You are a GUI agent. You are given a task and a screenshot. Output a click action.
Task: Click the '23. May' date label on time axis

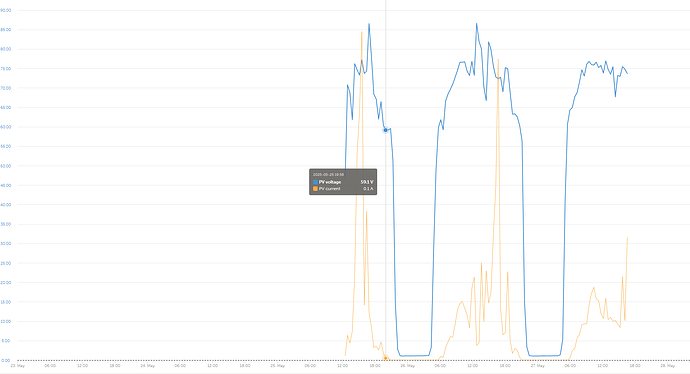click(18, 366)
